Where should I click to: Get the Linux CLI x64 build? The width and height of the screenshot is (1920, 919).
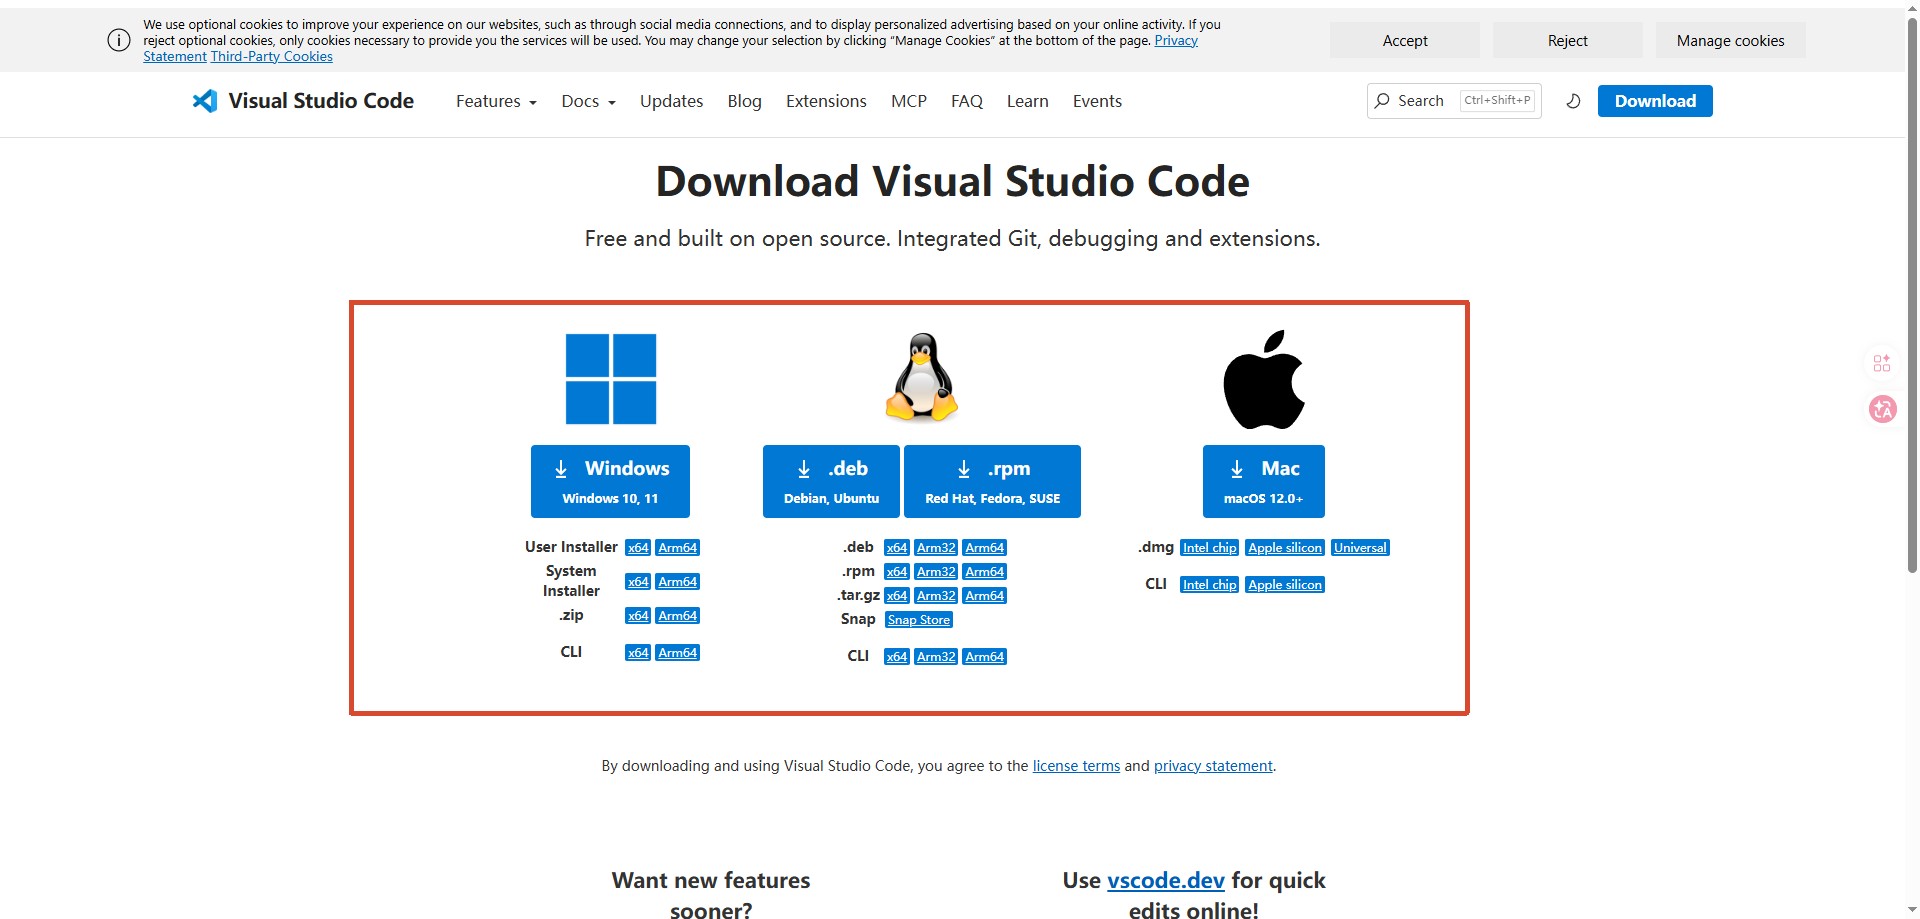[x=897, y=657]
